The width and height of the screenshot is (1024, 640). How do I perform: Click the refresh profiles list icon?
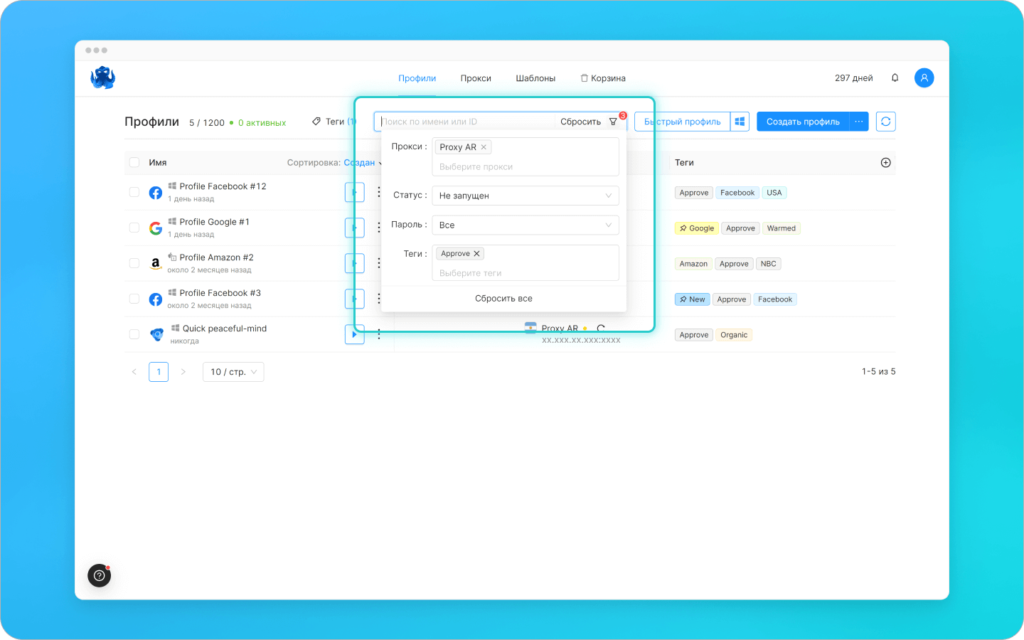tap(886, 121)
